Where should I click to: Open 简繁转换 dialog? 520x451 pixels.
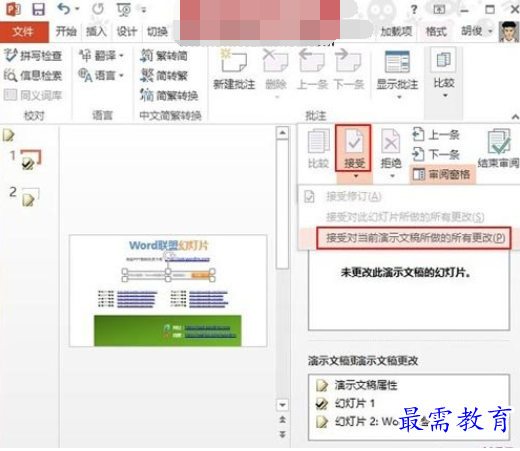point(169,96)
